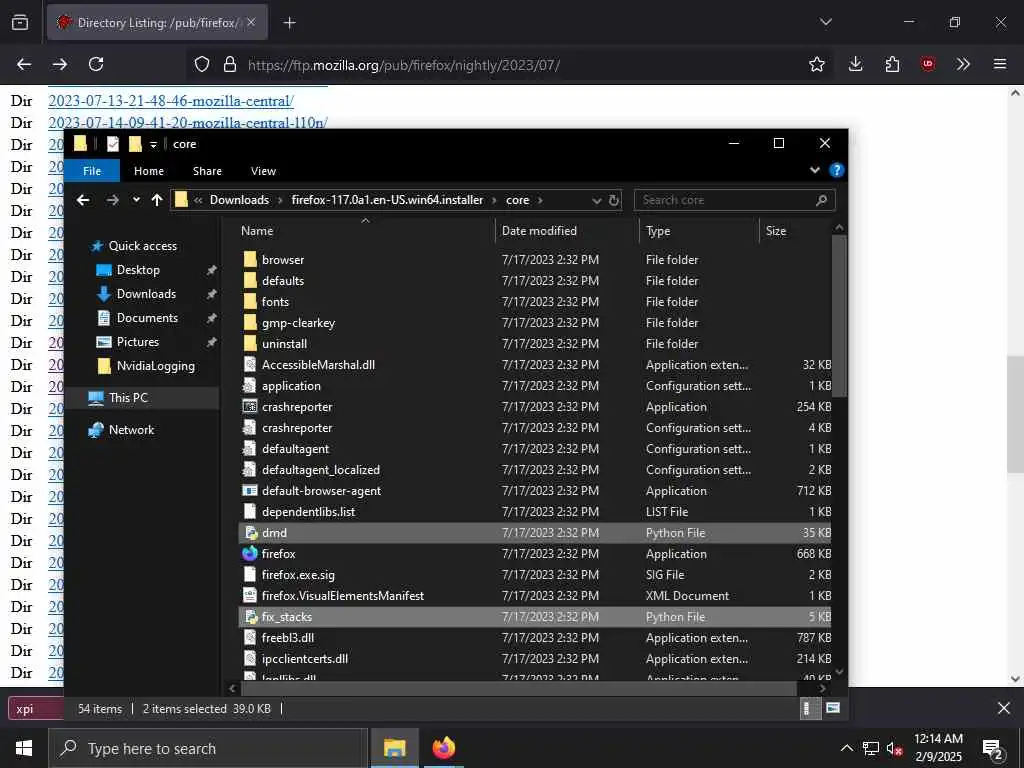
Task: Show more Firefox toolbar tools overflow
Action: (x=963, y=64)
